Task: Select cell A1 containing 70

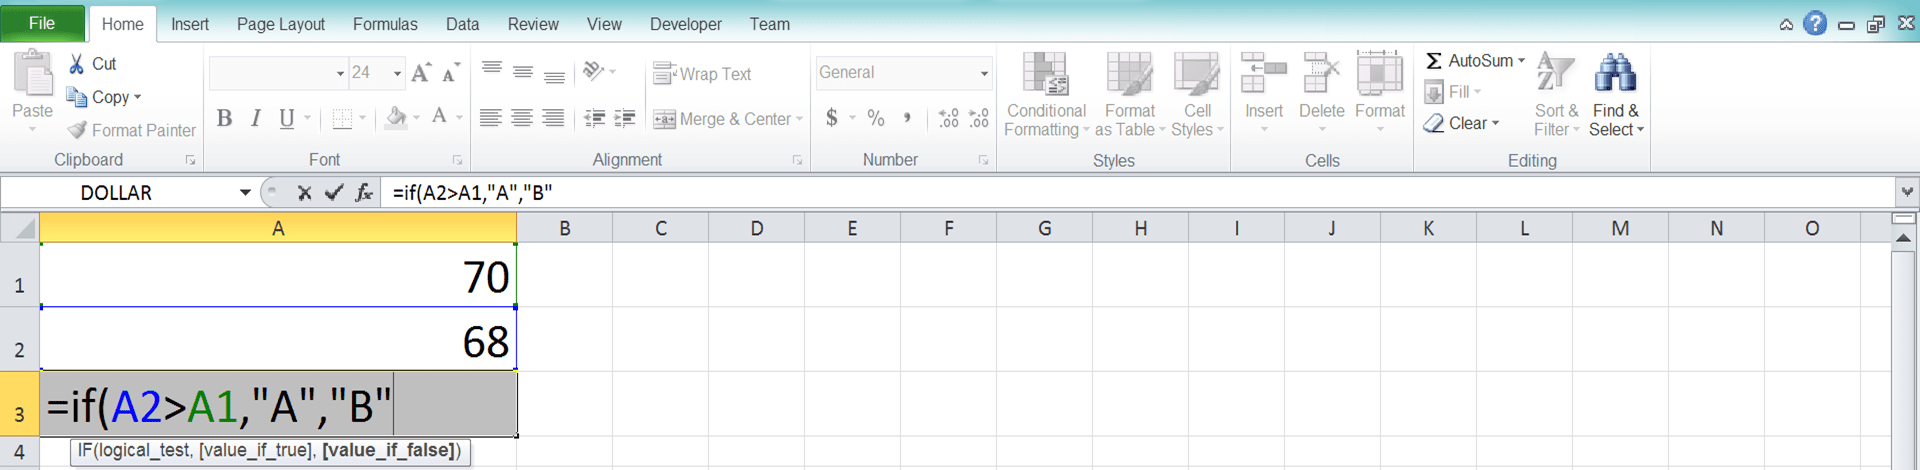Action: click(278, 275)
